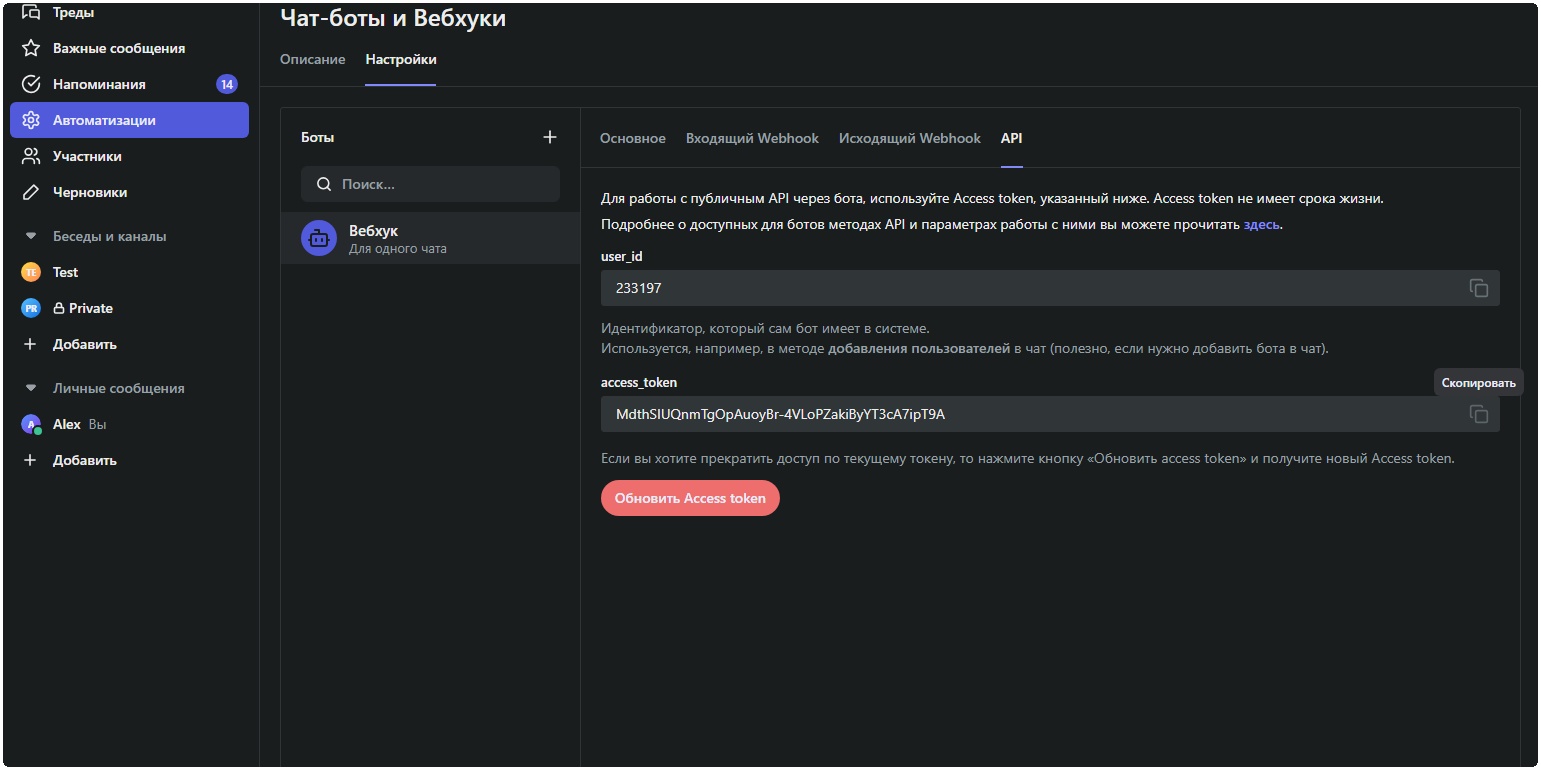Copy the access_token value icon
This screenshot has width=1541, height=770.
point(1478,414)
